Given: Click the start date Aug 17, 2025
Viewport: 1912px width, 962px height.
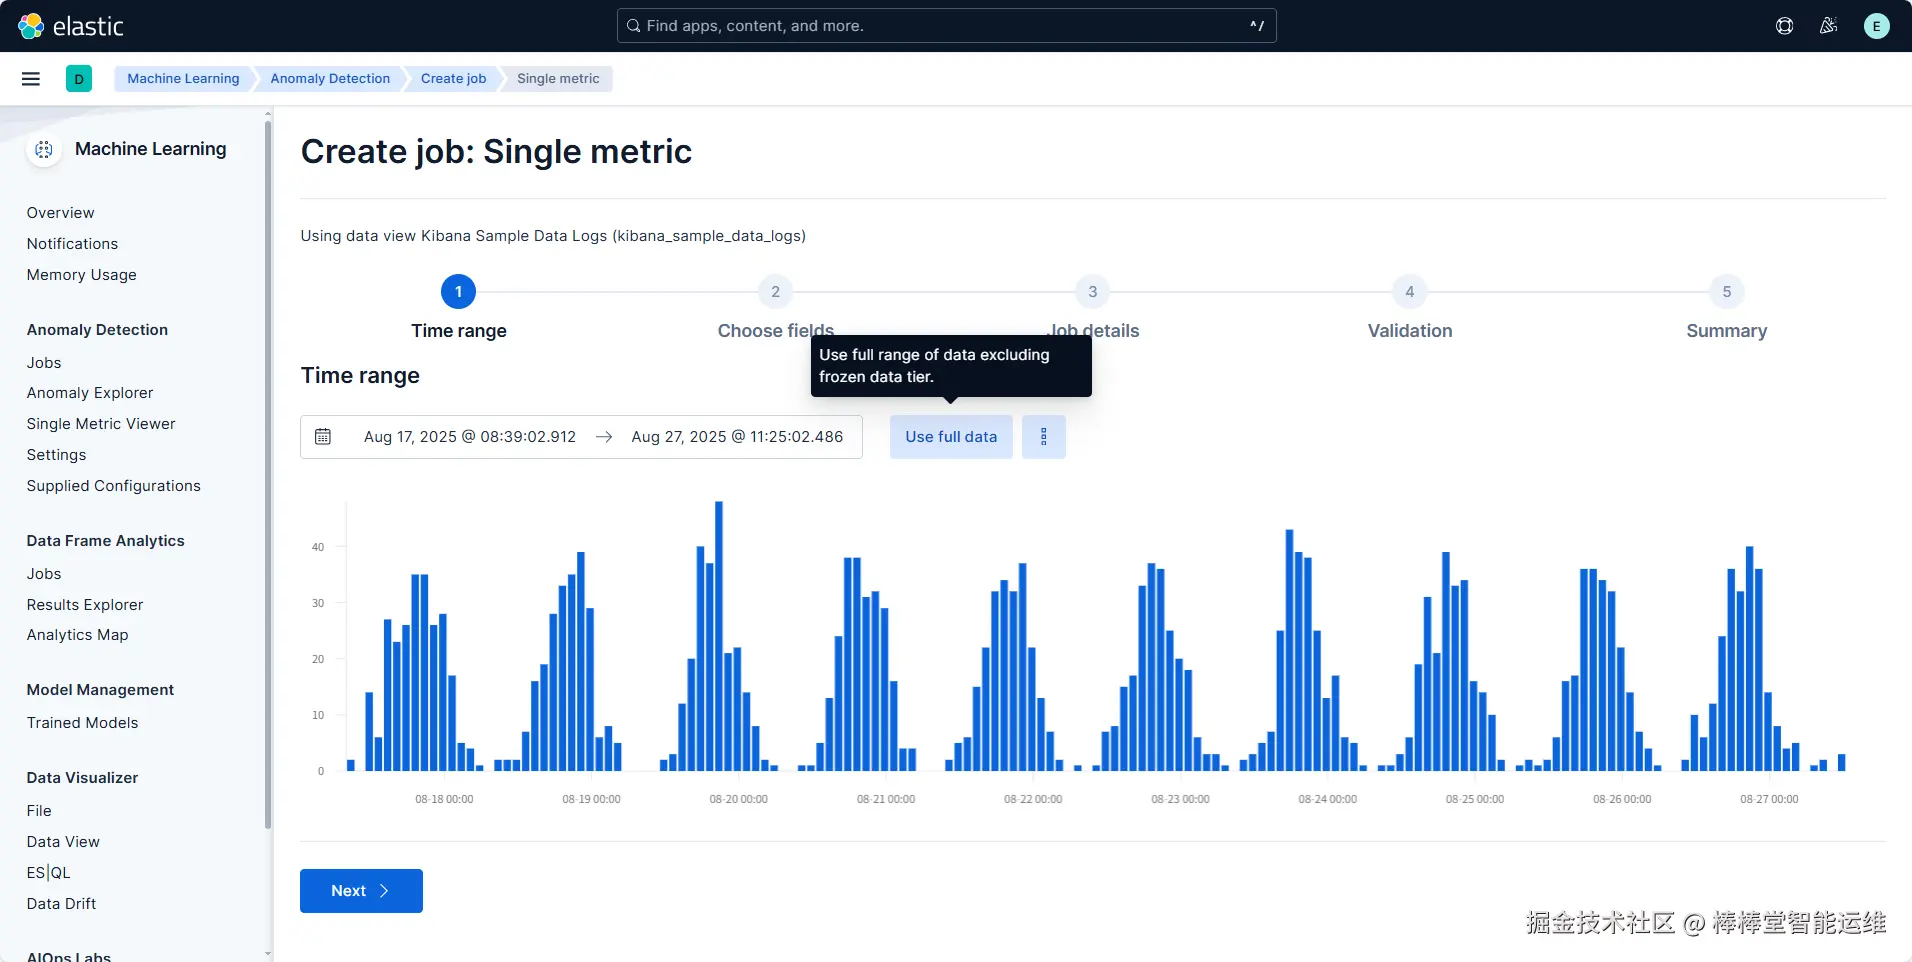Looking at the screenshot, I should pos(470,437).
